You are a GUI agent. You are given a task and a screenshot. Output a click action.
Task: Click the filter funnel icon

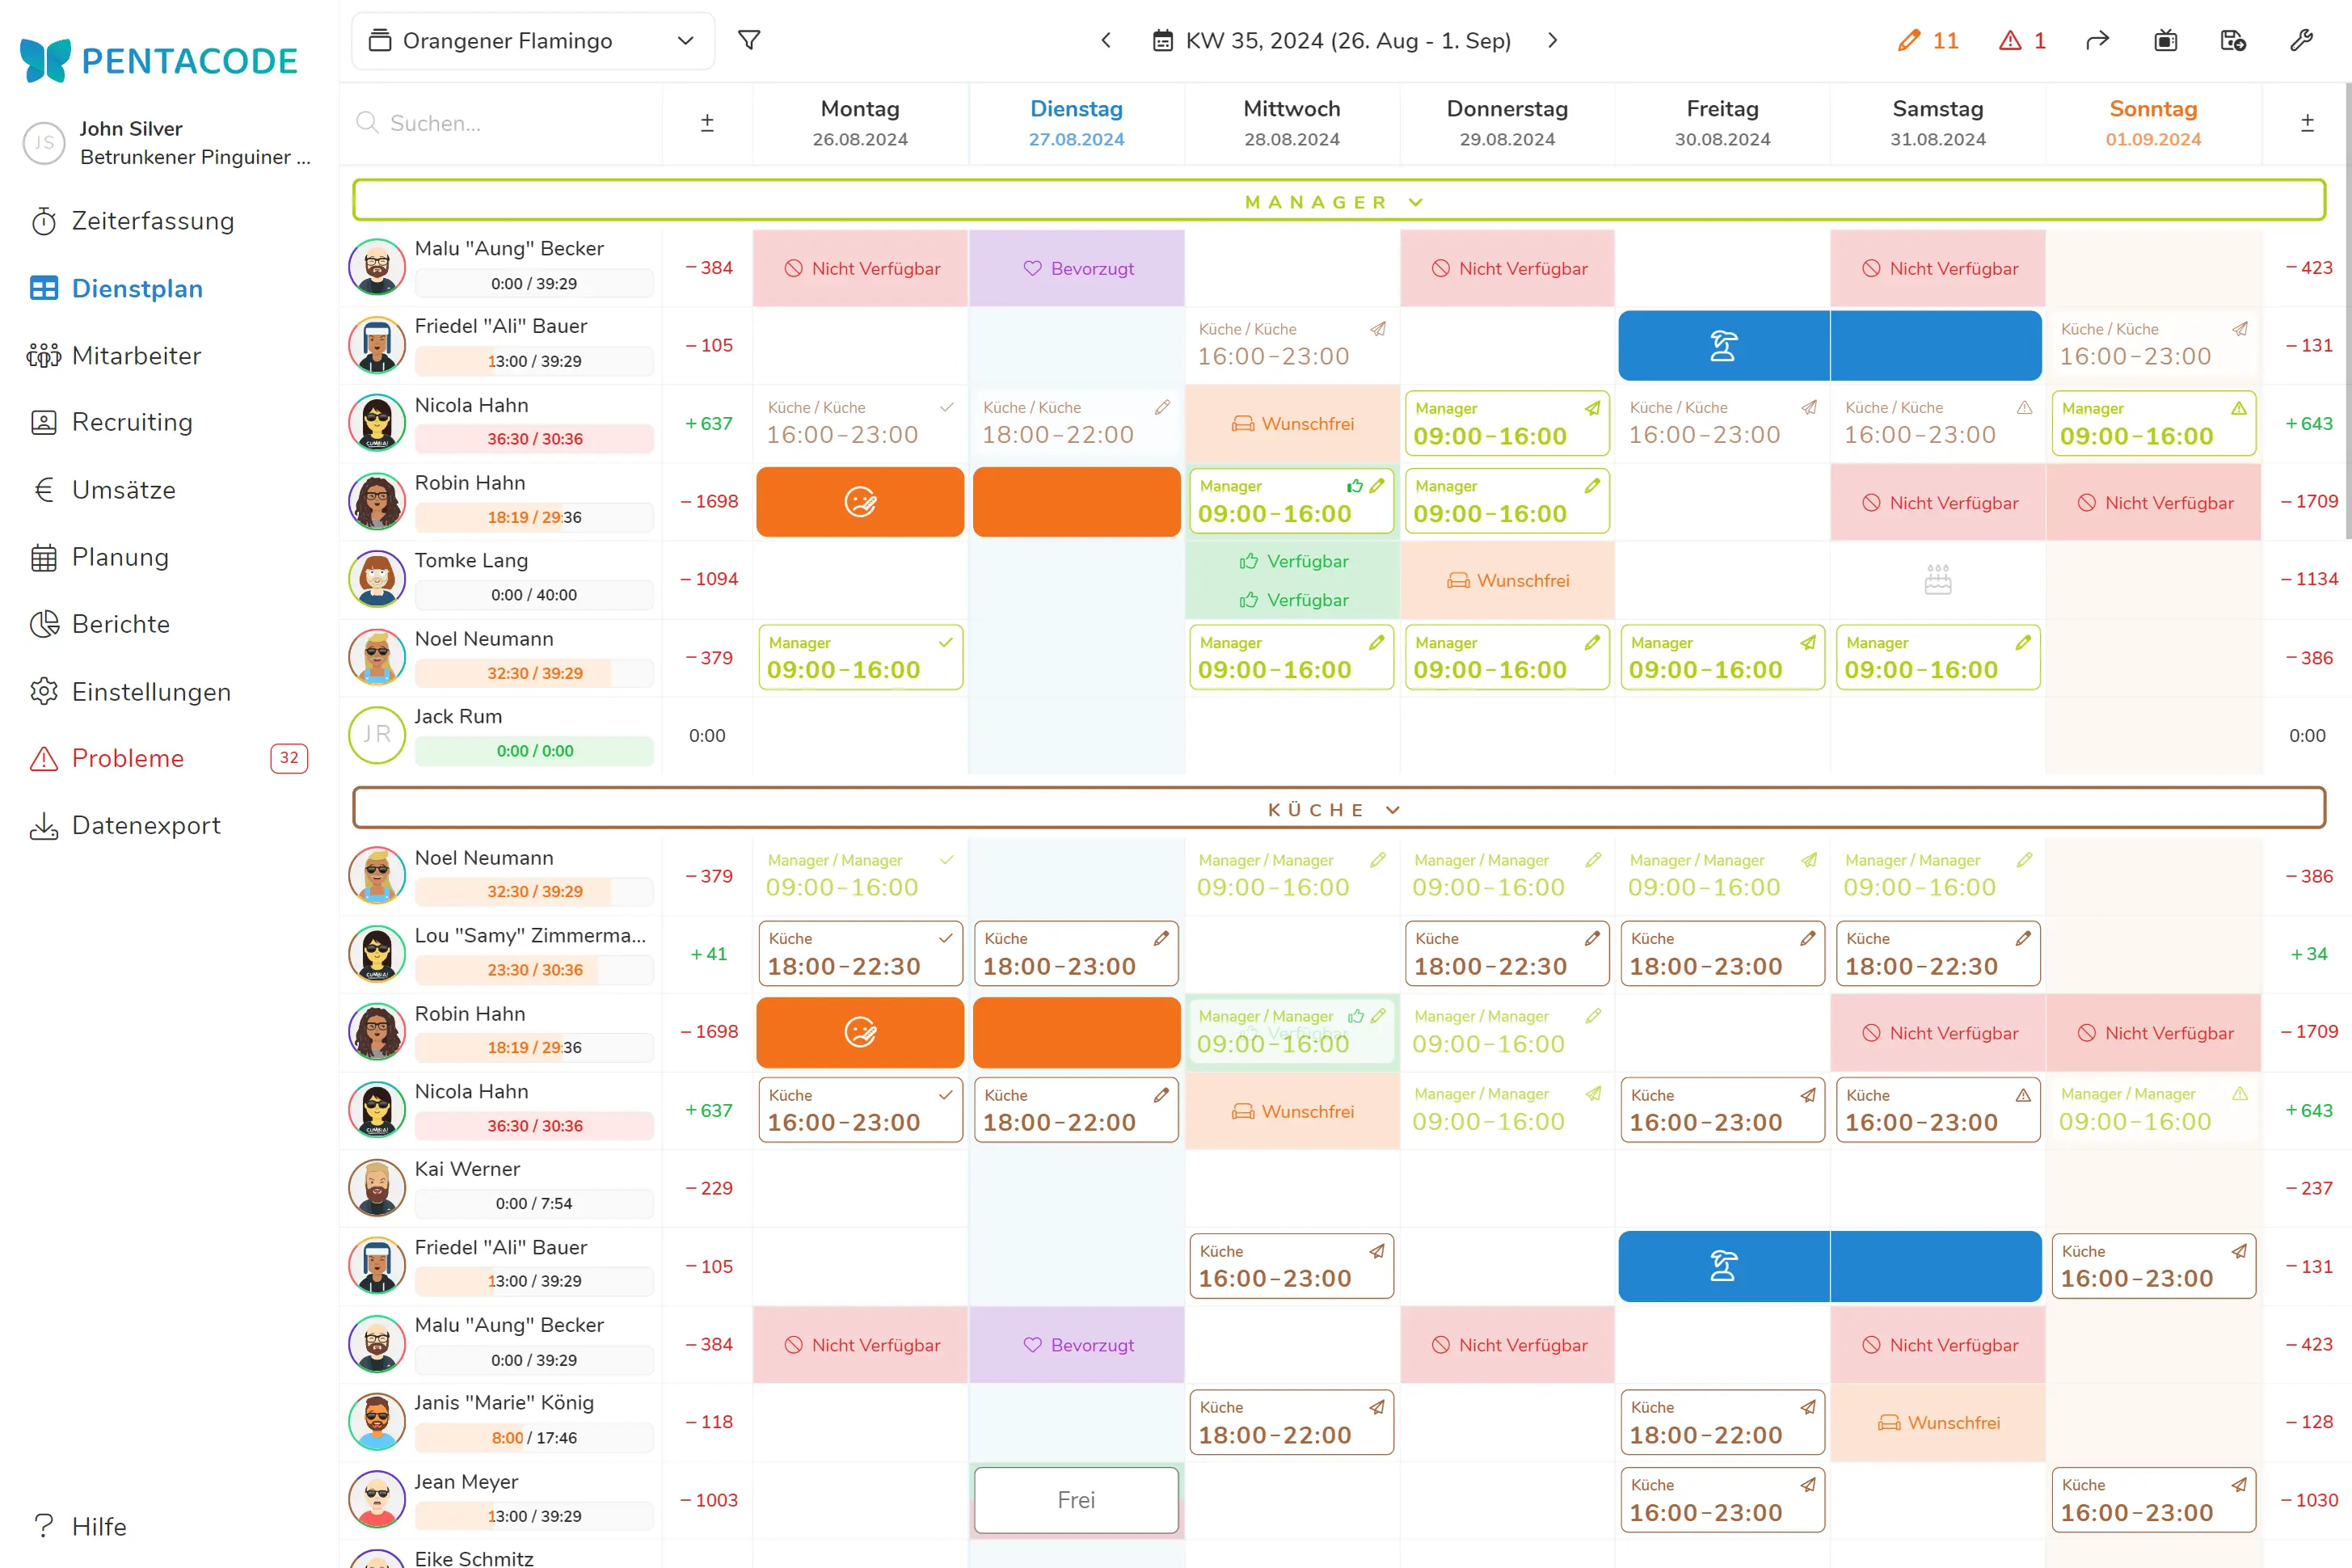tap(749, 40)
